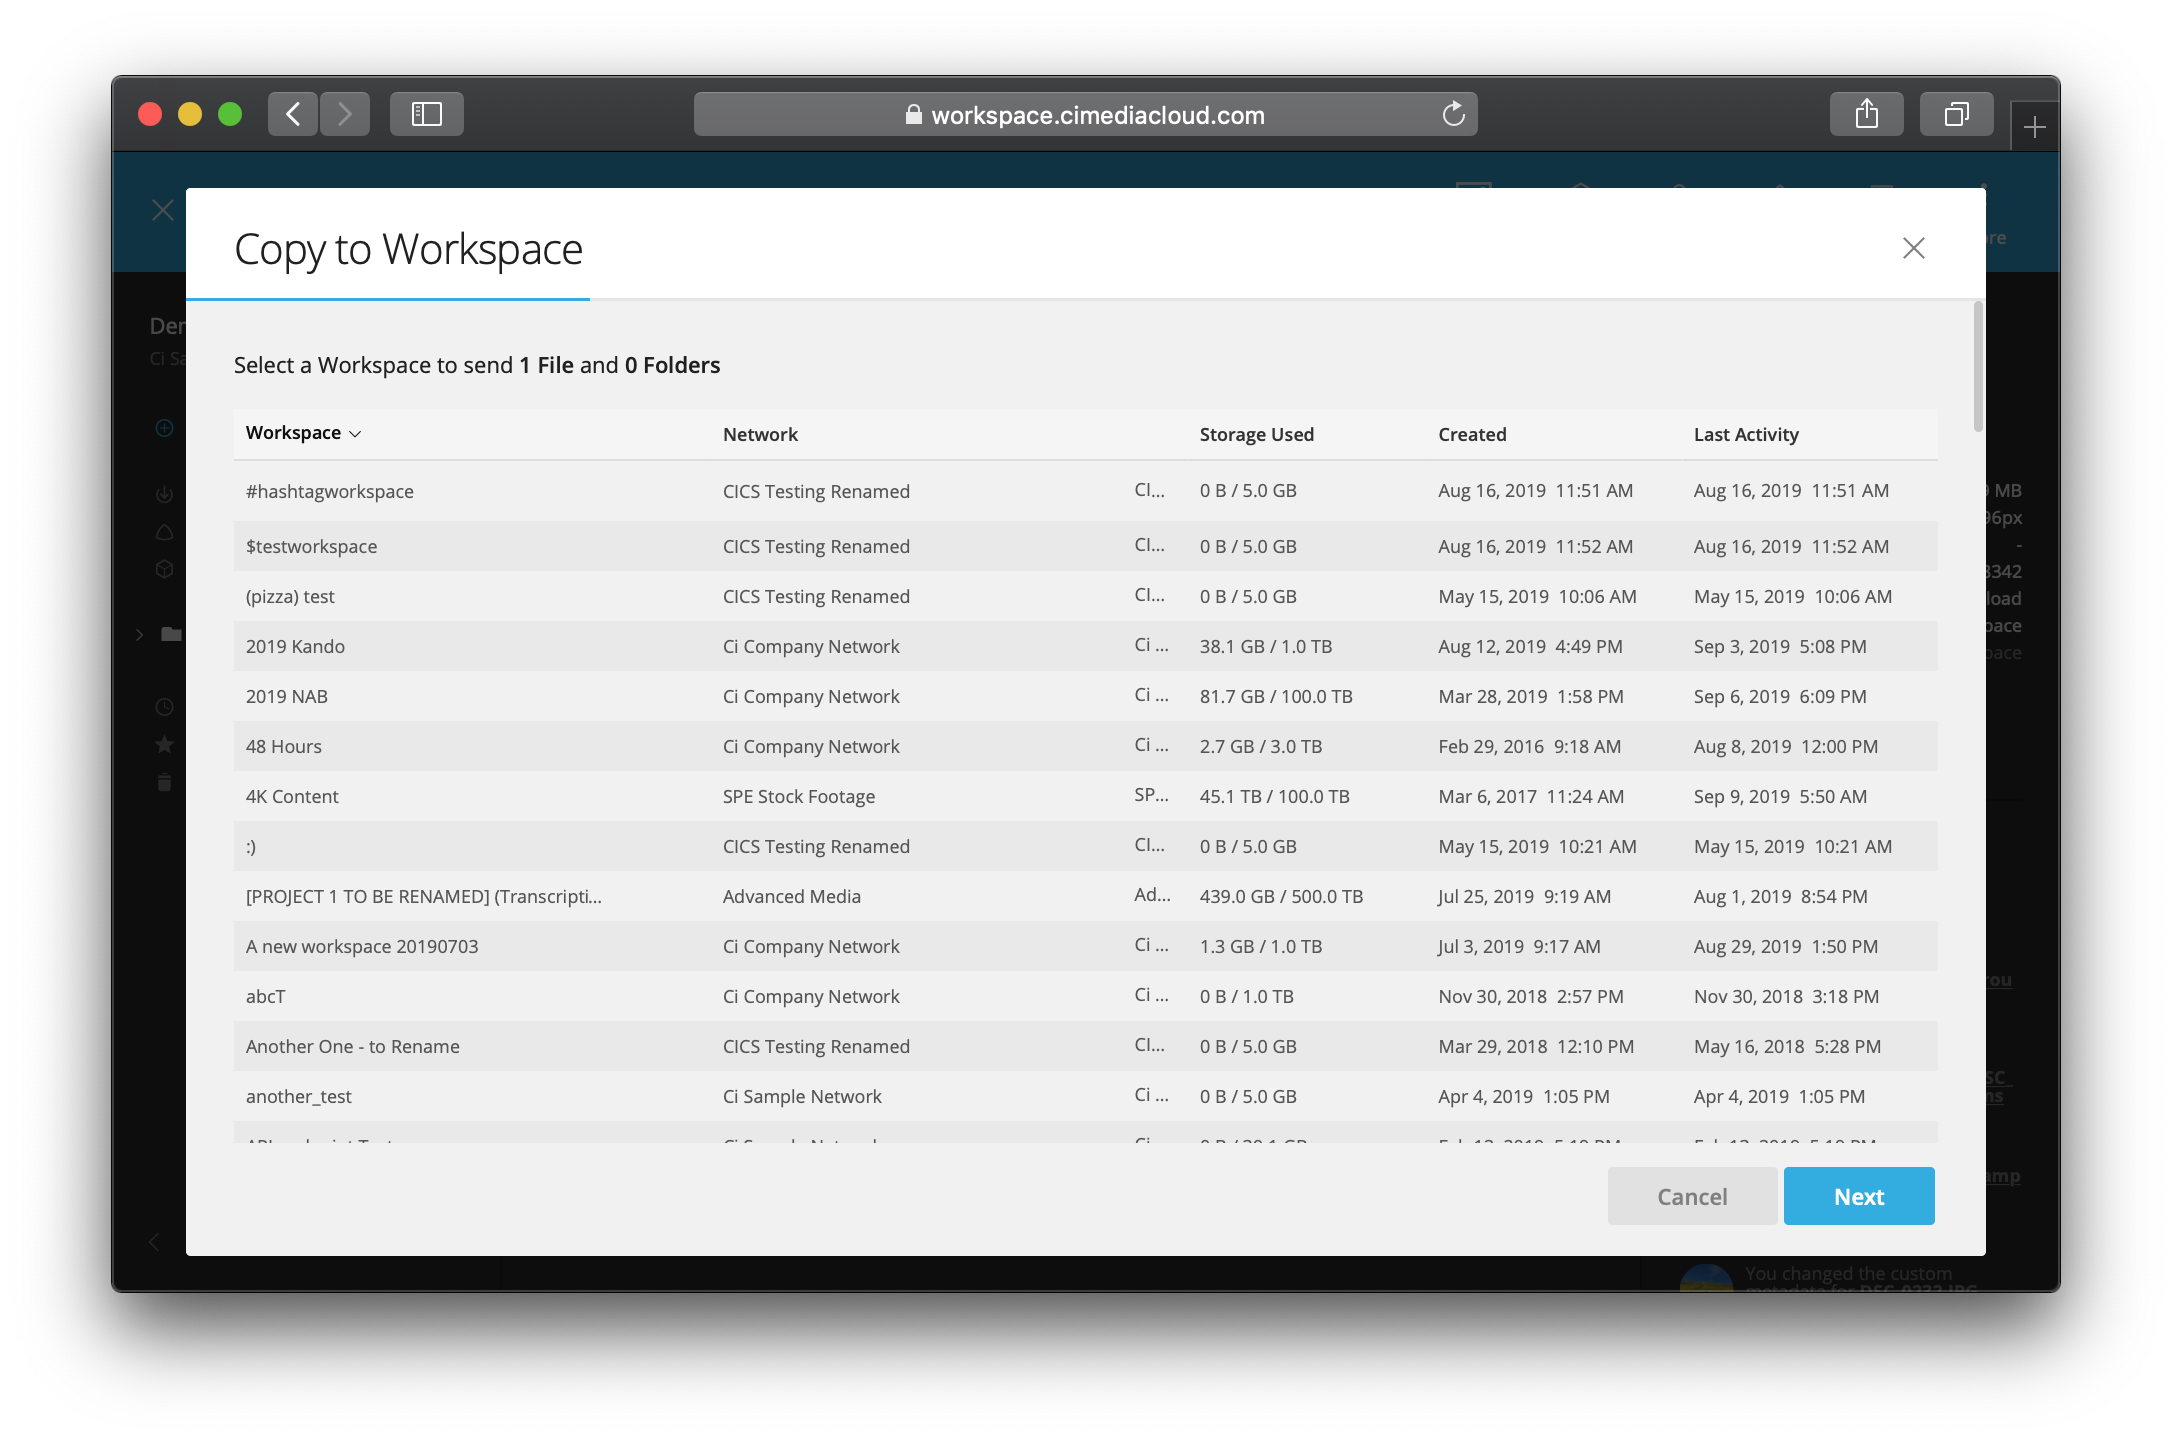Image resolution: width=2172 pixels, height=1440 pixels.
Task: Click the folder icon in the left sidebar
Action: coord(171,634)
